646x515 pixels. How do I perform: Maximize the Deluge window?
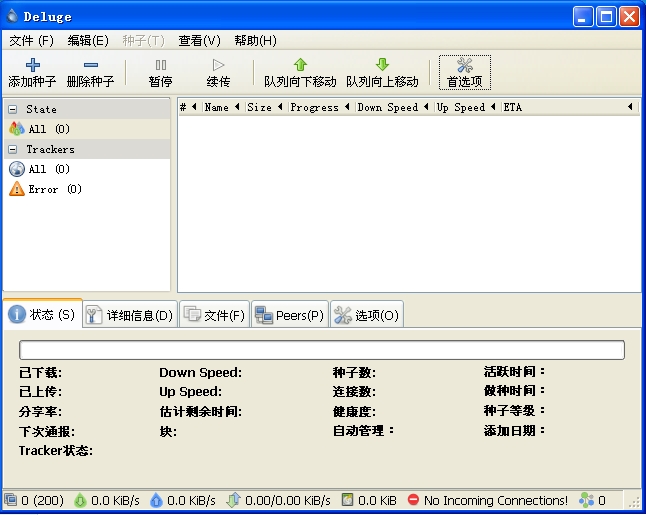[606, 17]
